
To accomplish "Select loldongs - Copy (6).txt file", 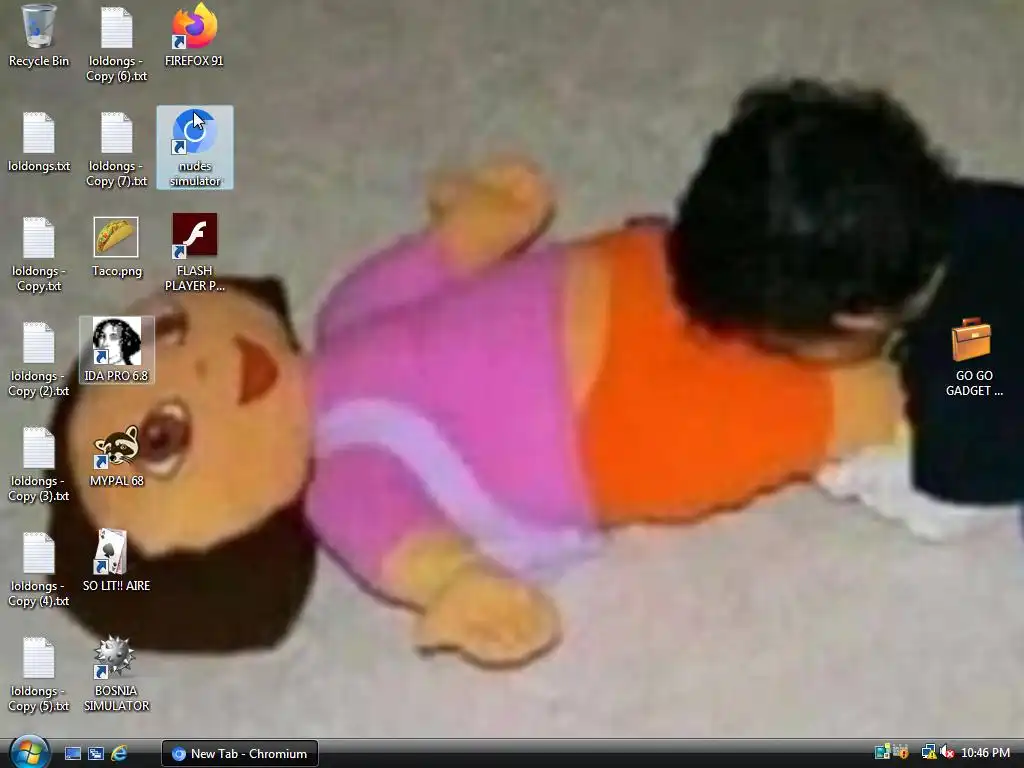I will 116,44.
